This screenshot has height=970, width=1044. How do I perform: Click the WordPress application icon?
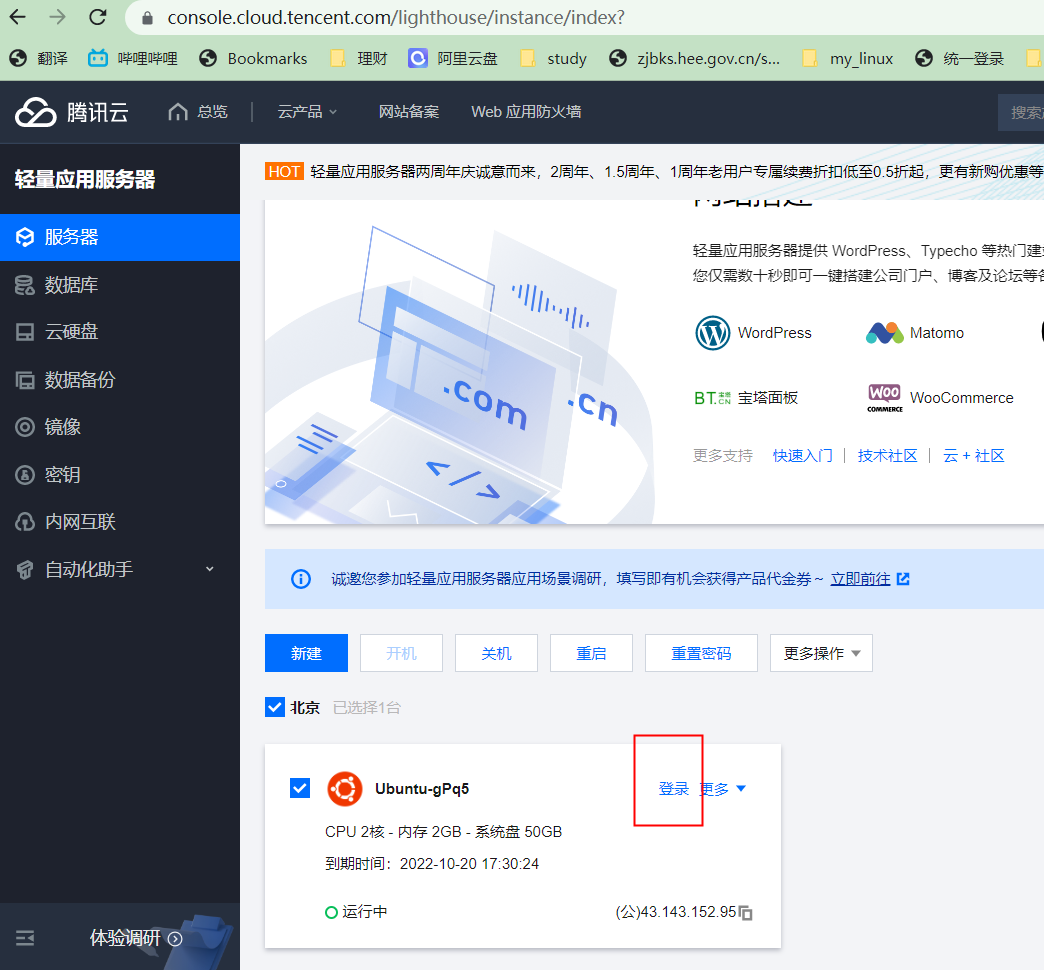point(712,333)
